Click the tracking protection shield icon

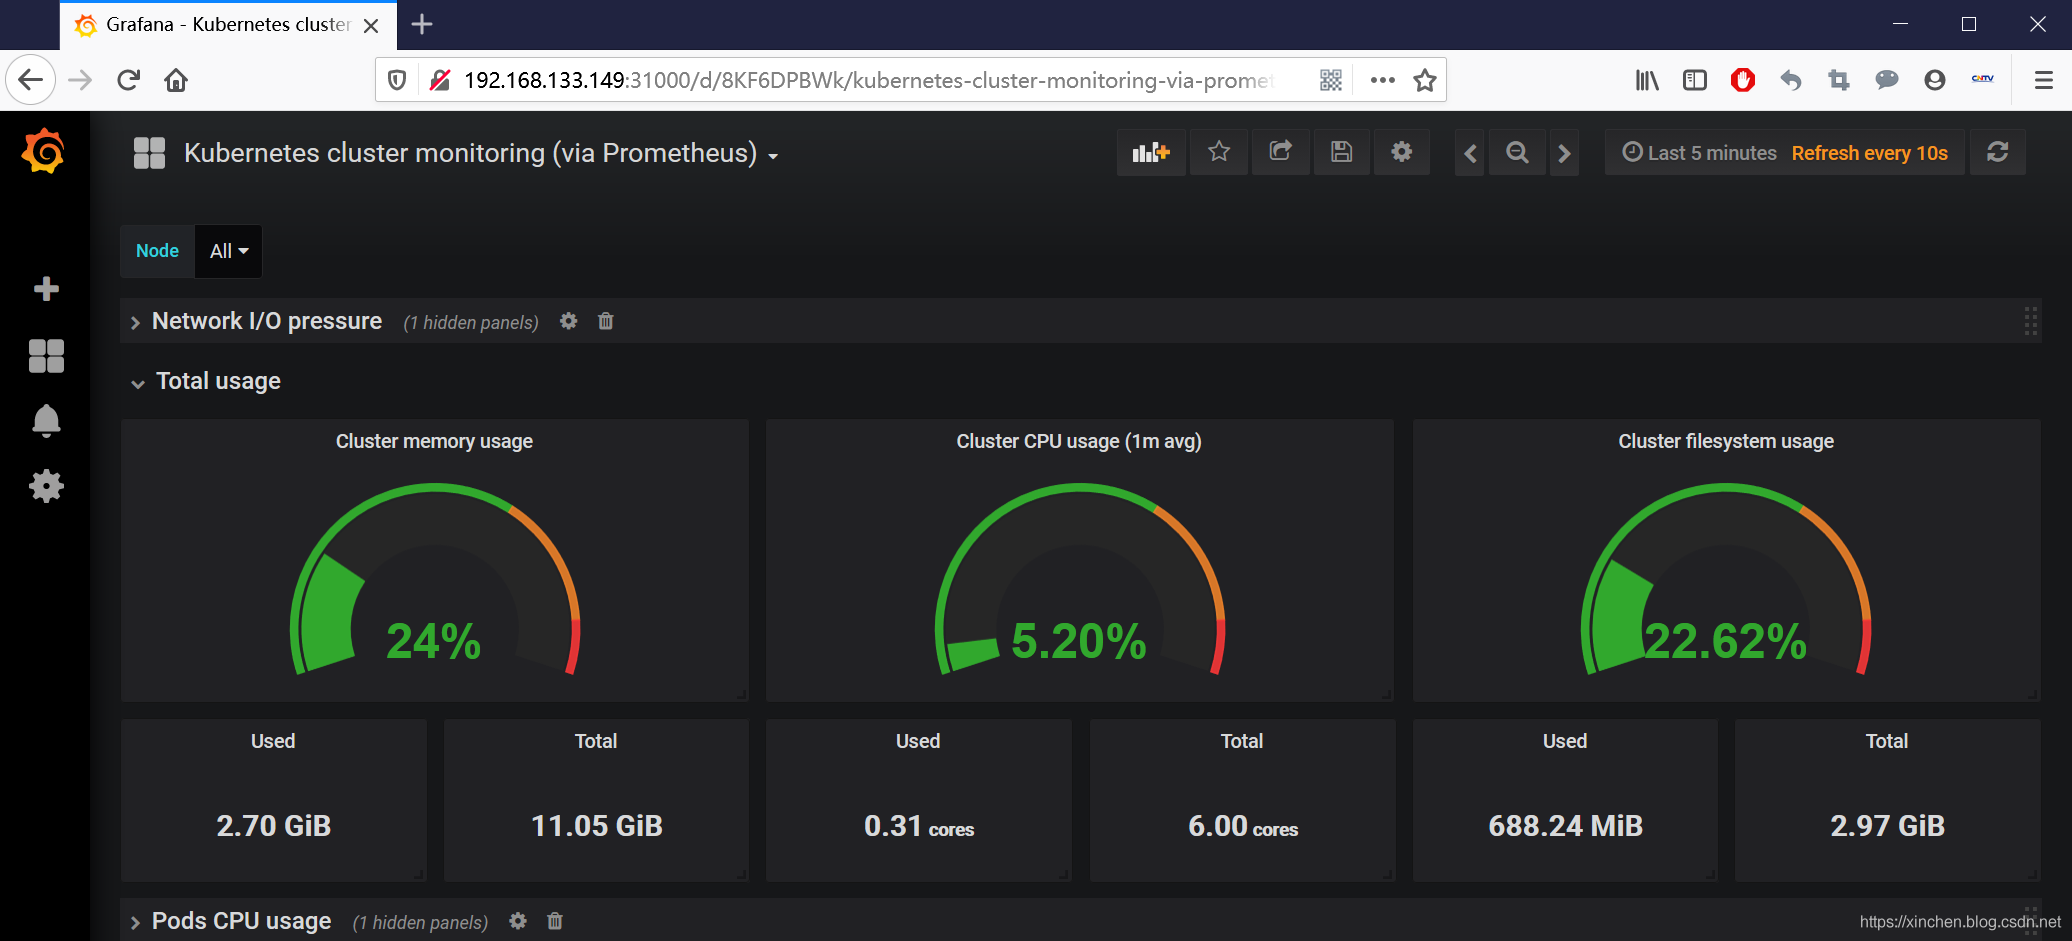click(397, 80)
